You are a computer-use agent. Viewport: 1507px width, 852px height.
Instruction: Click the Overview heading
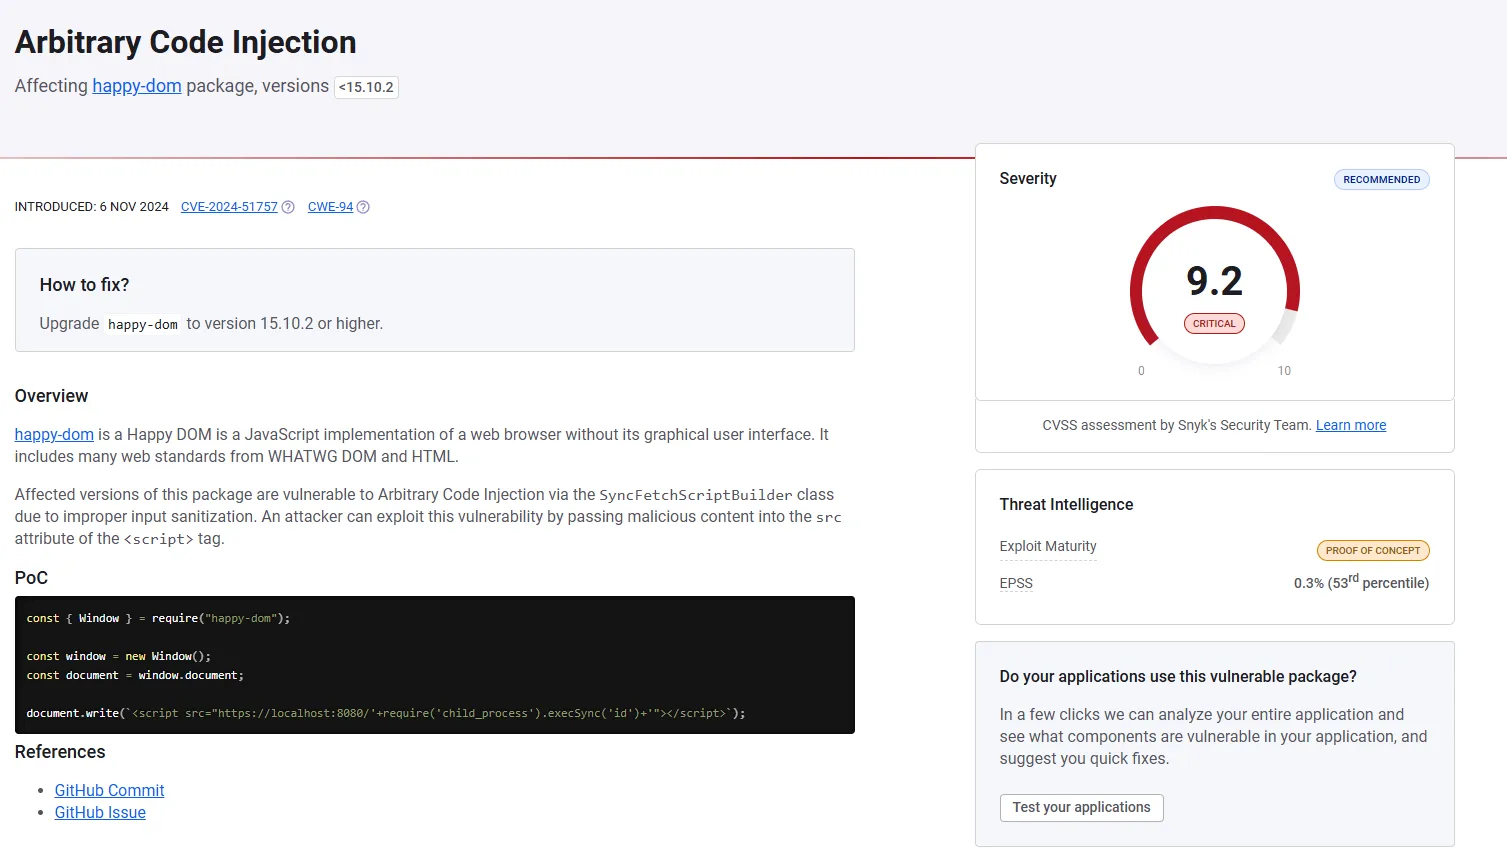[51, 396]
